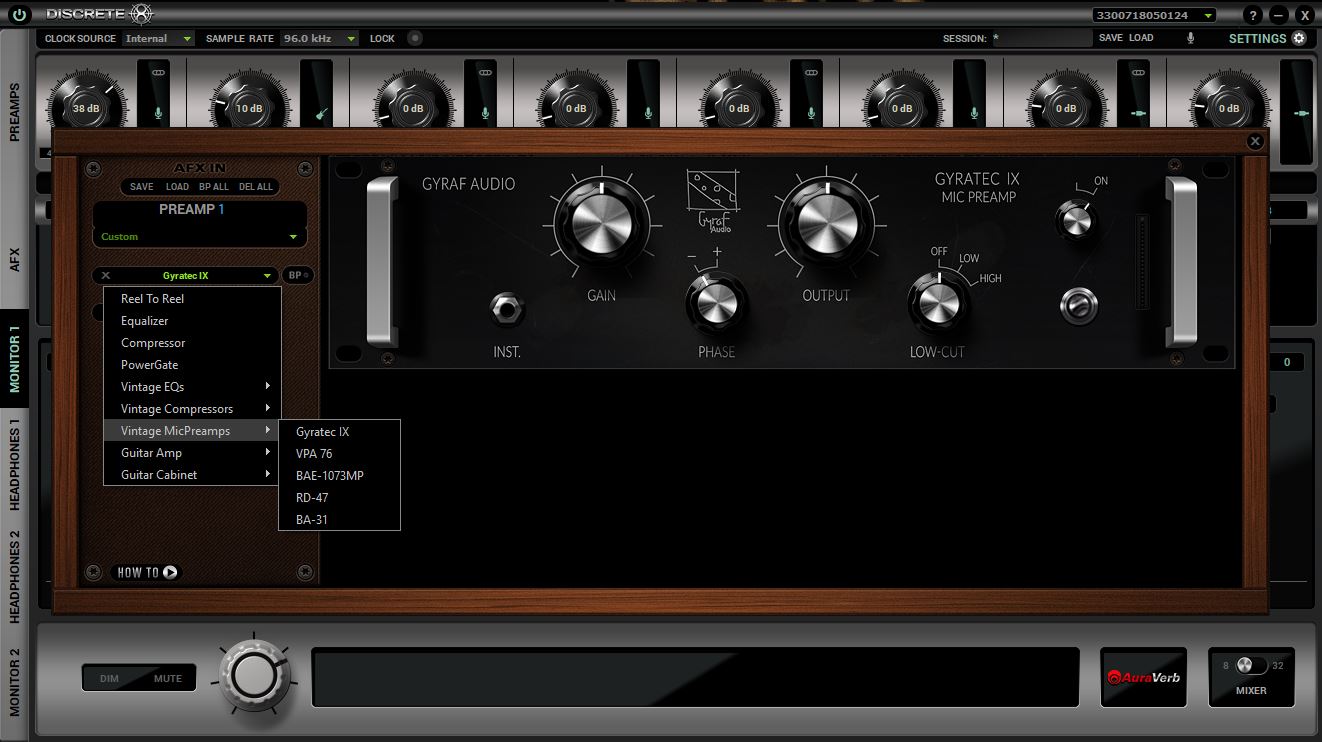Screen dimensions: 1322x742
Task: Expand the Guitar Cabinet submenu
Action: pyautogui.click(x=193, y=475)
